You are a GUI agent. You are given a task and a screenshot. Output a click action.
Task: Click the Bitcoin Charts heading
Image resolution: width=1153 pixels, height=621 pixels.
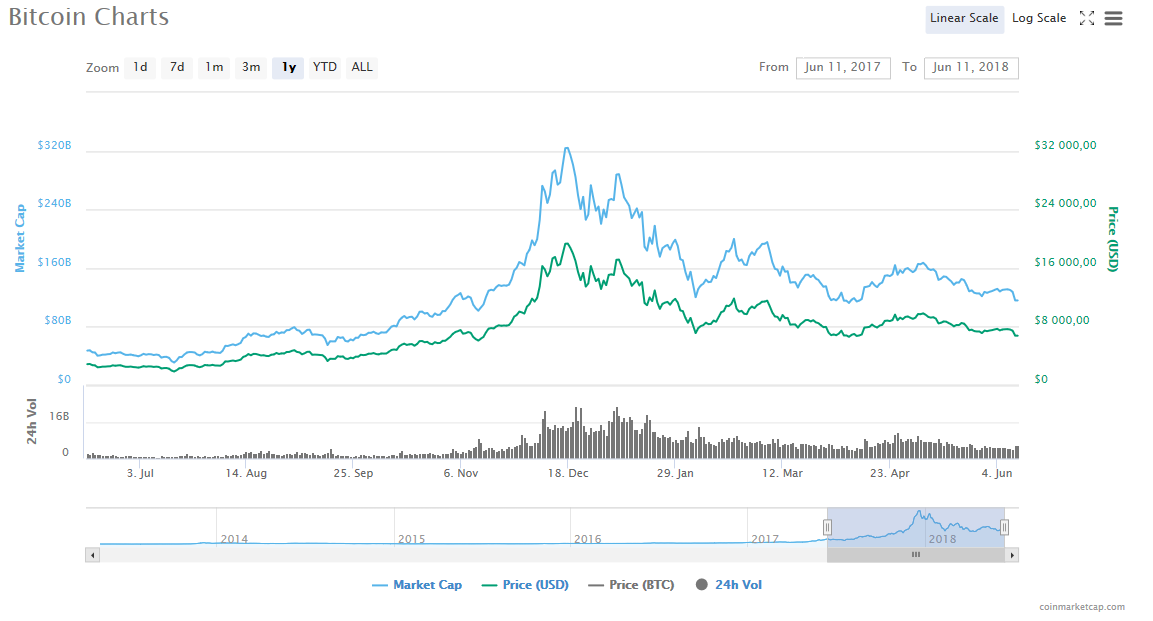tap(88, 17)
